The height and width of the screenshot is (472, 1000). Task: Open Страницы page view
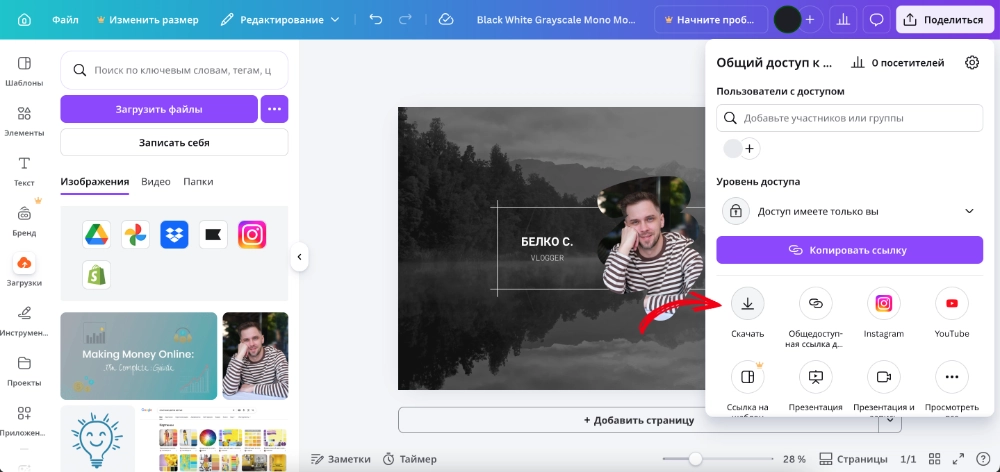[853, 459]
